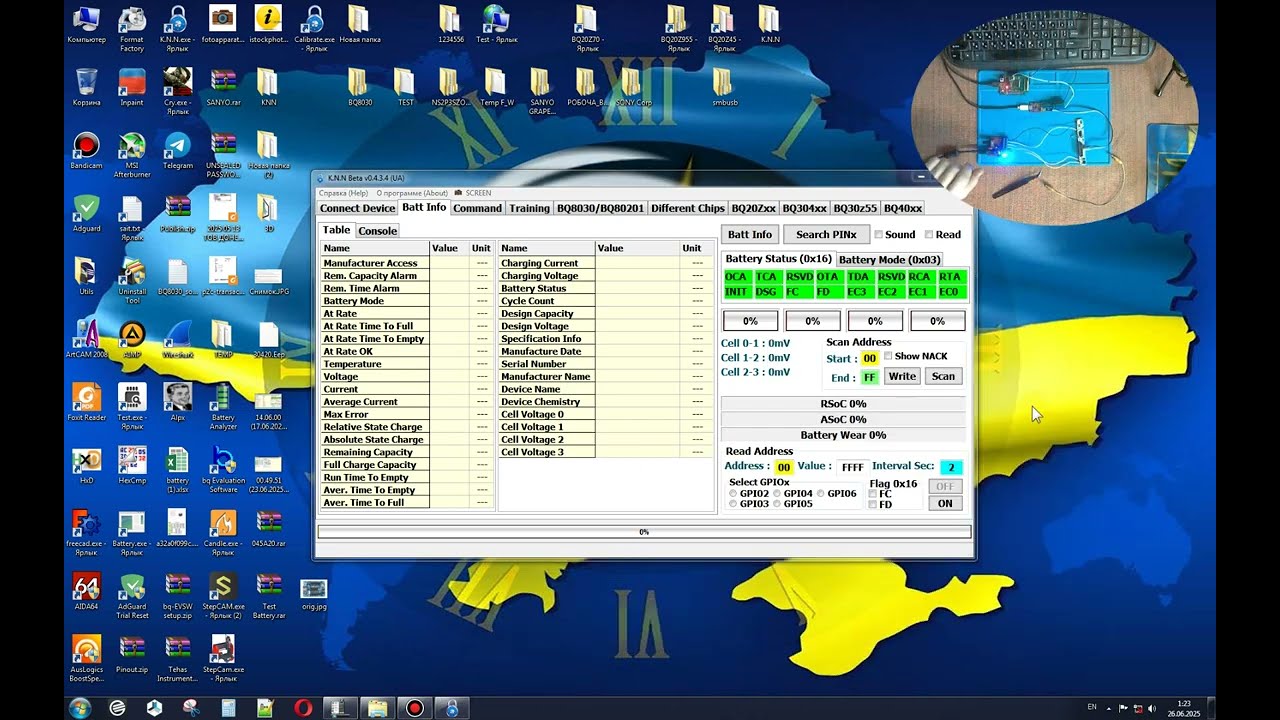Viewport: 1280px width, 720px height.
Task: Open the SANYO.rar archive
Action: (x=223, y=88)
